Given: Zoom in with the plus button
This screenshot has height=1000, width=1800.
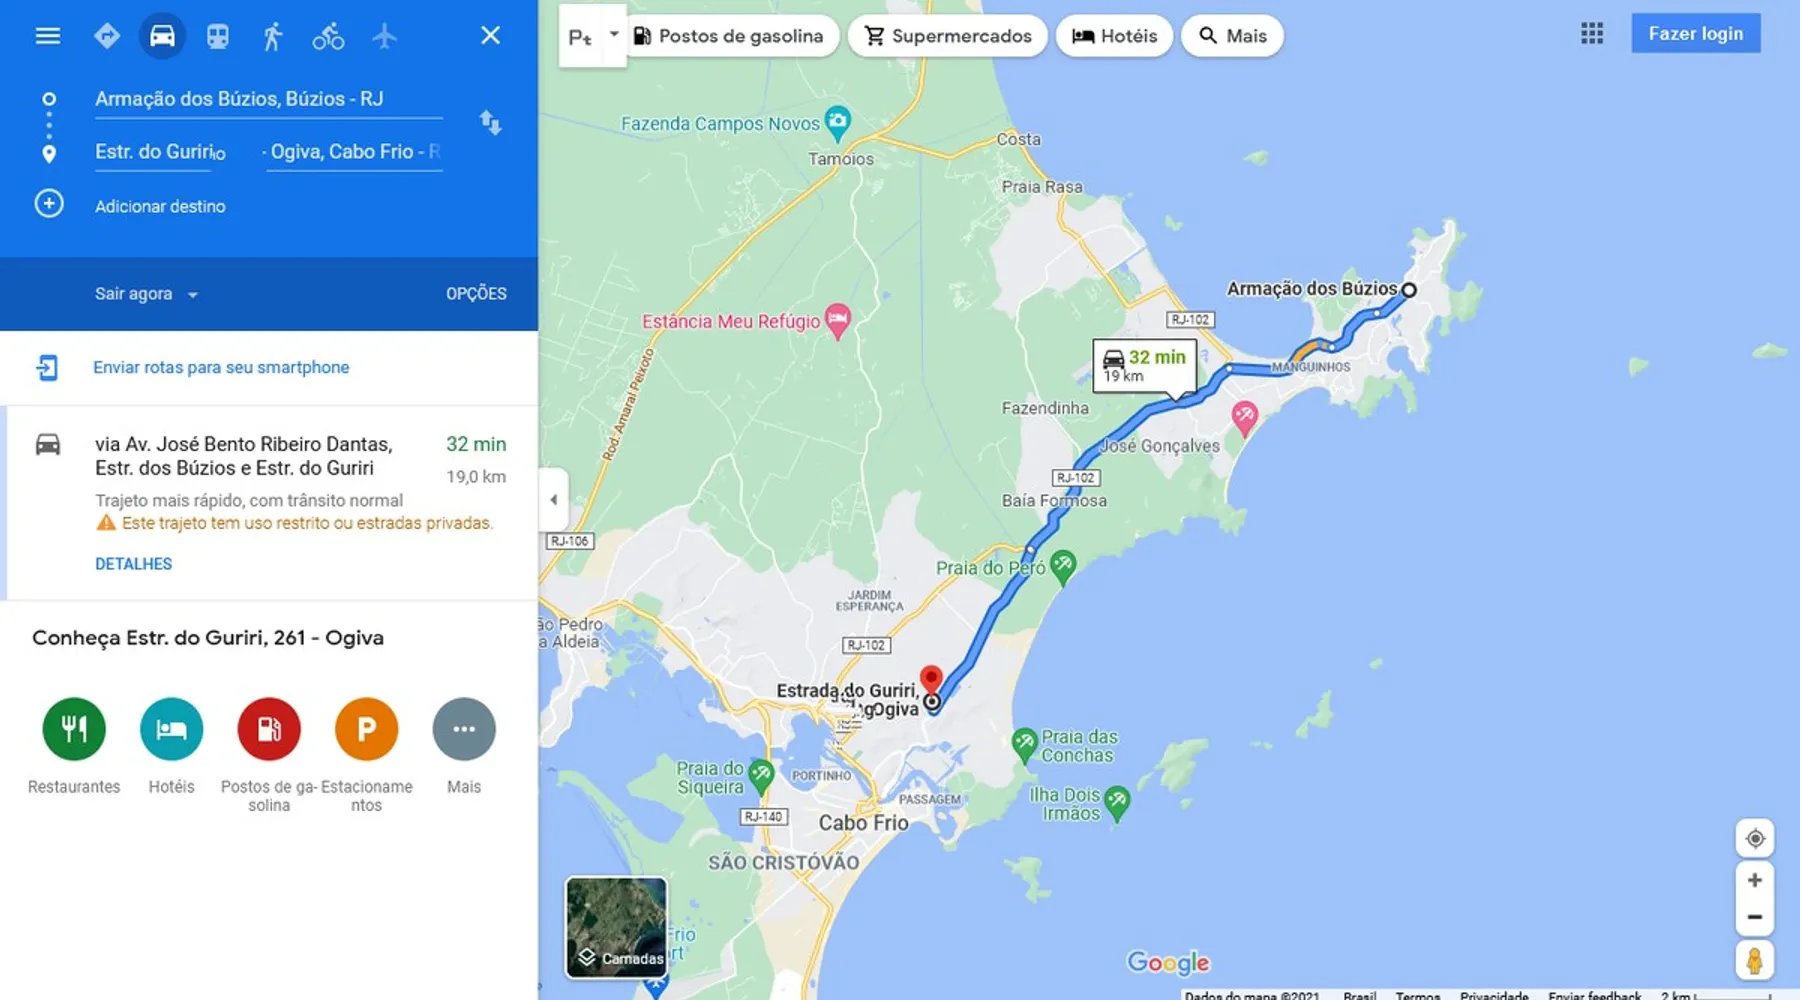Looking at the screenshot, I should (x=1755, y=880).
